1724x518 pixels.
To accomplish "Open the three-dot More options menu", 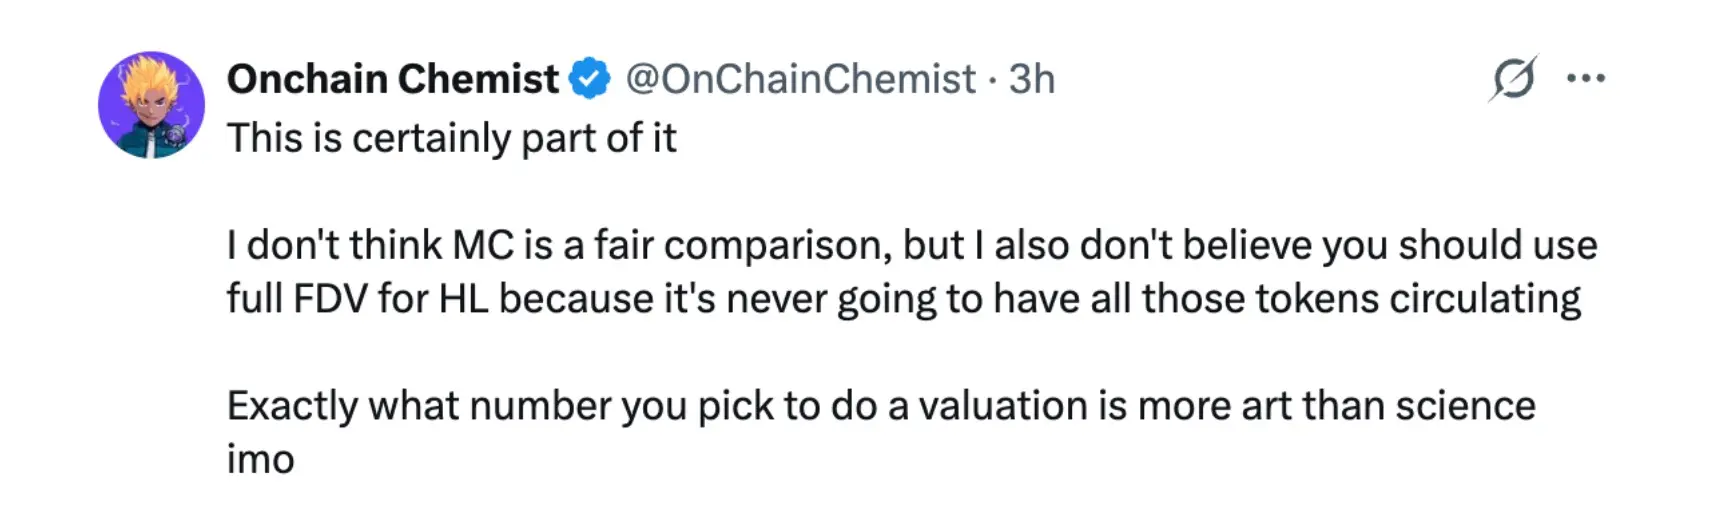I will (1586, 78).
